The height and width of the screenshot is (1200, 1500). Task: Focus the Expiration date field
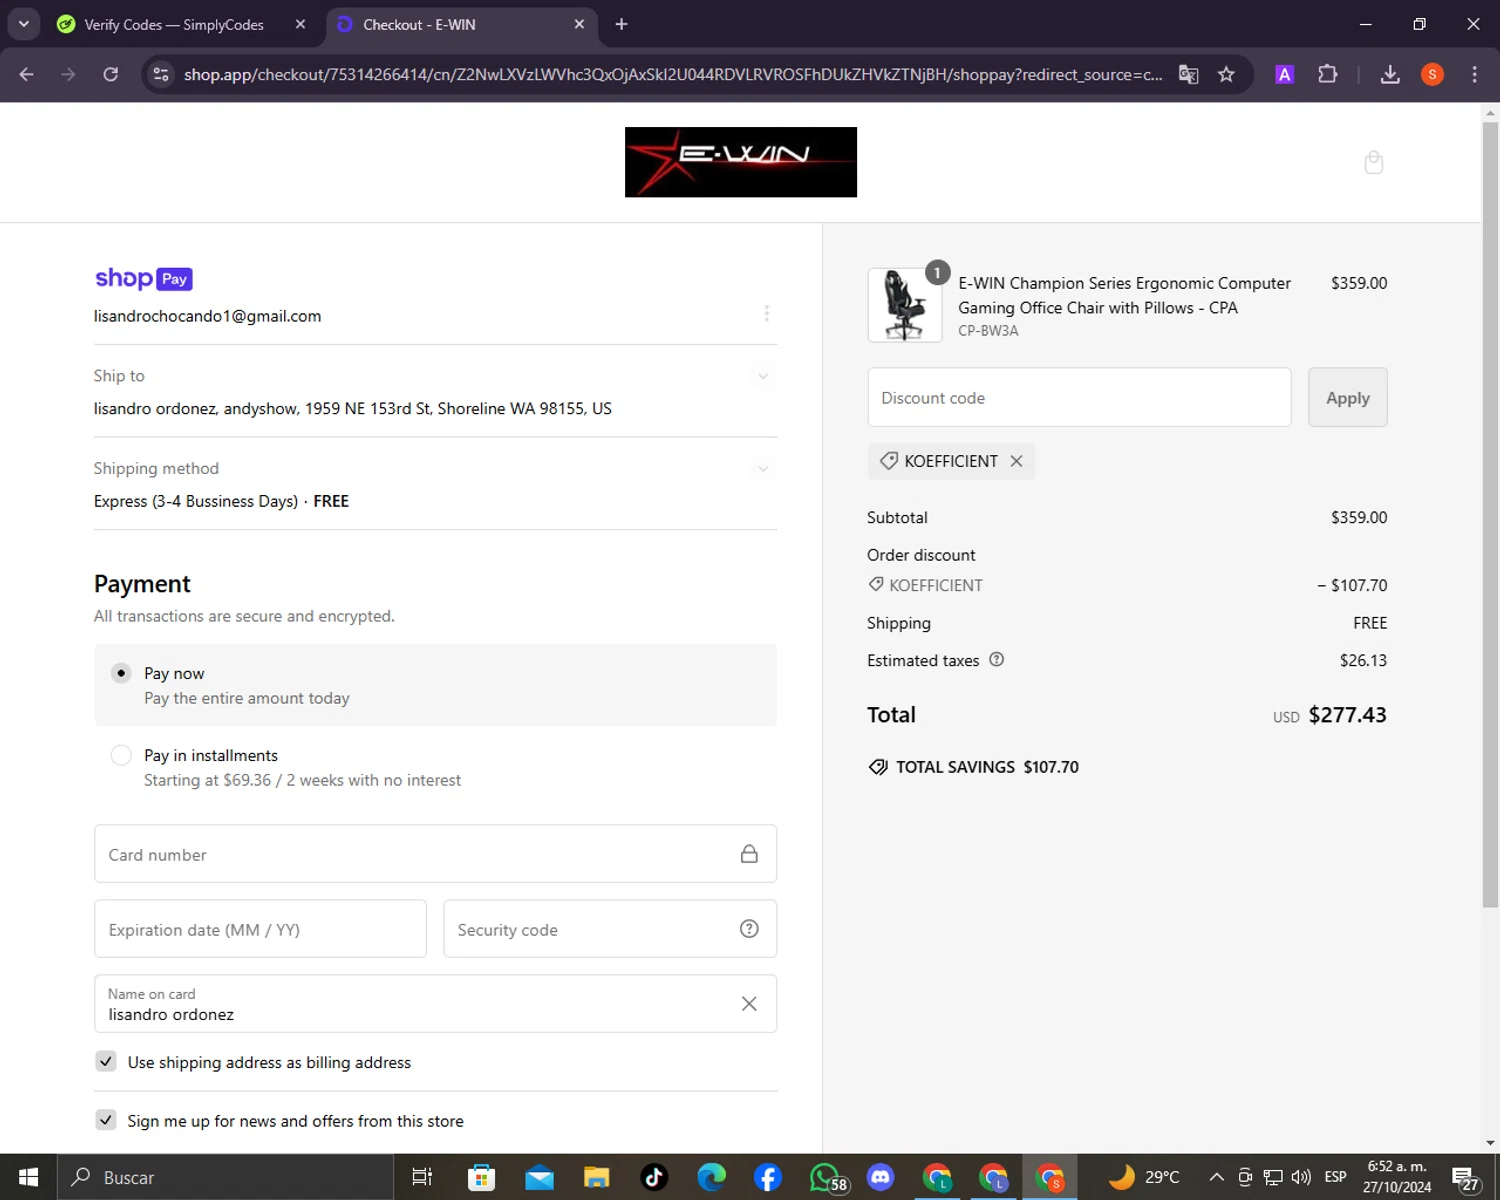[260, 929]
